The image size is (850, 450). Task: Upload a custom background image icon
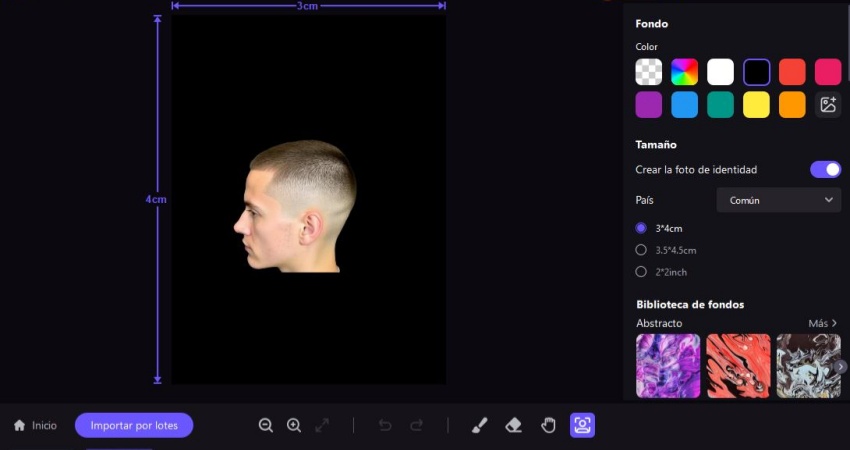point(828,105)
